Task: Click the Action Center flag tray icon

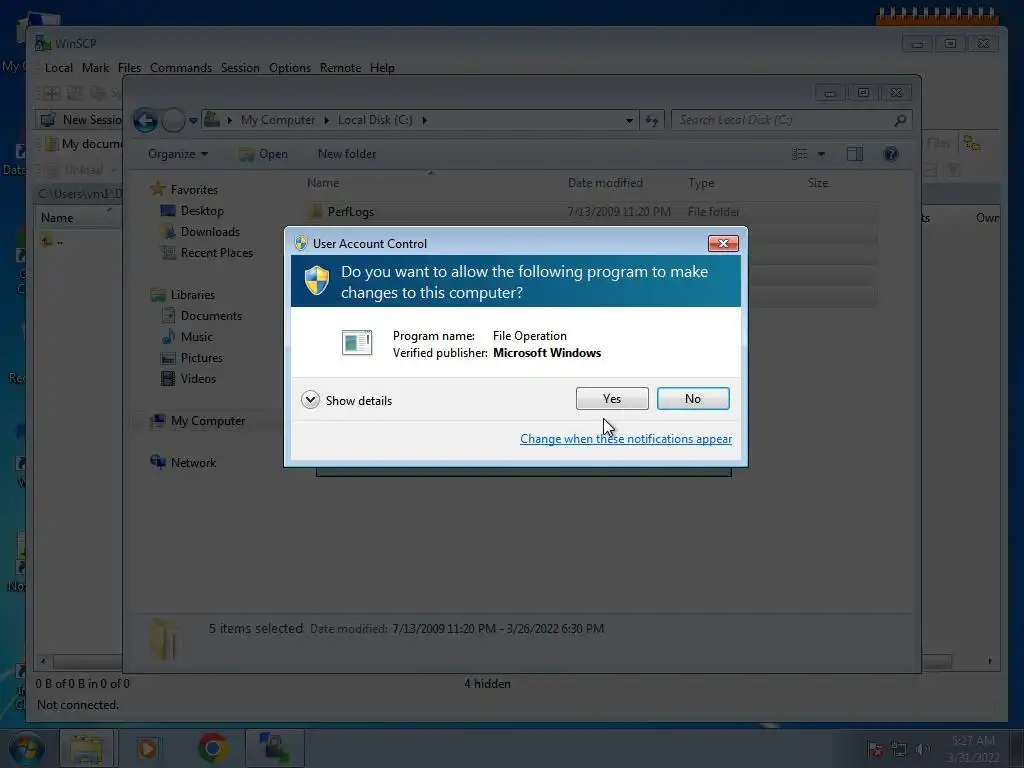Action: [875, 750]
